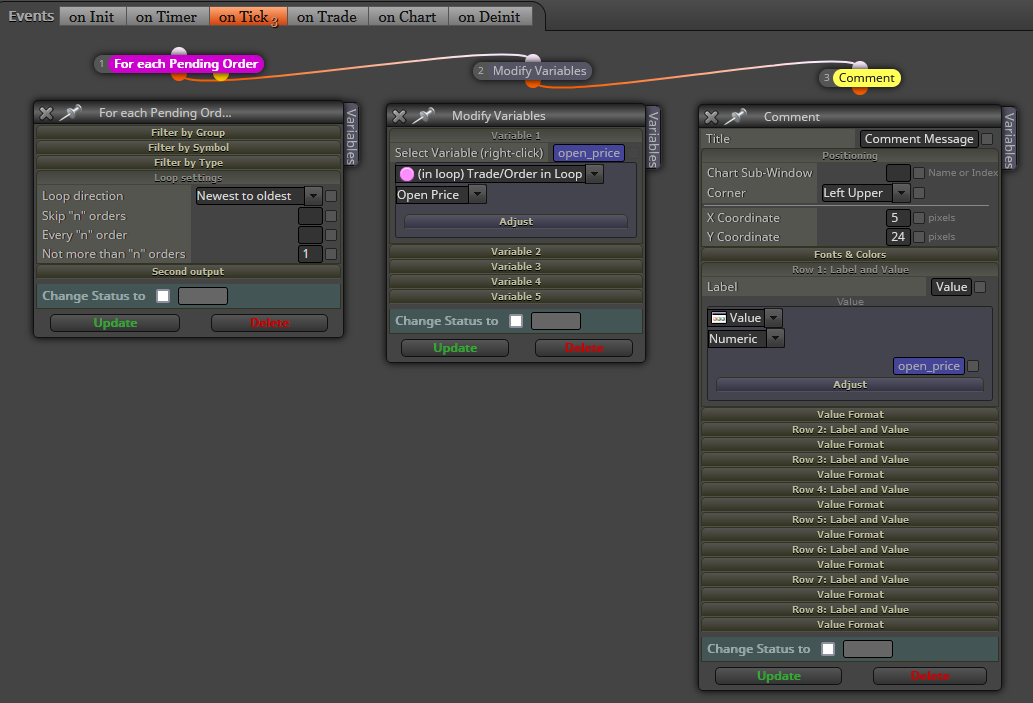Click the input connector atop Comment node

[x=860, y=65]
